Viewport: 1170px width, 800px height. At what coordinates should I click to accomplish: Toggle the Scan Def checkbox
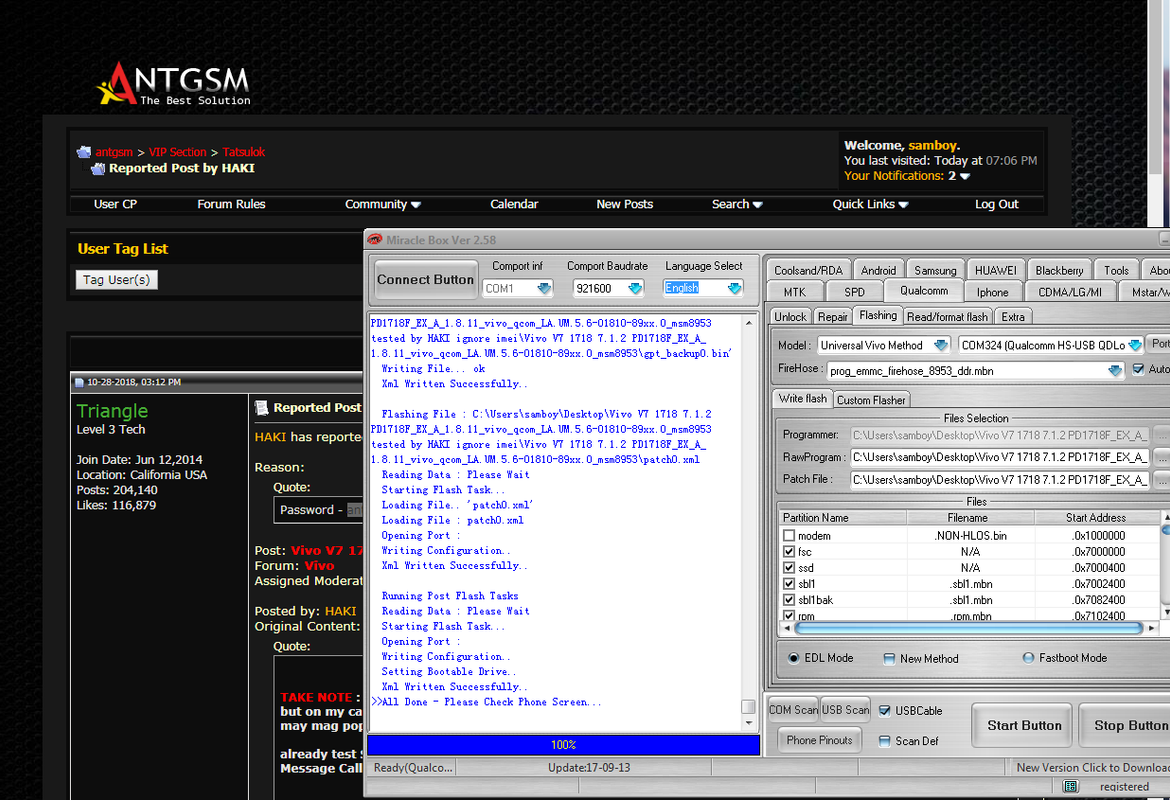[884, 741]
